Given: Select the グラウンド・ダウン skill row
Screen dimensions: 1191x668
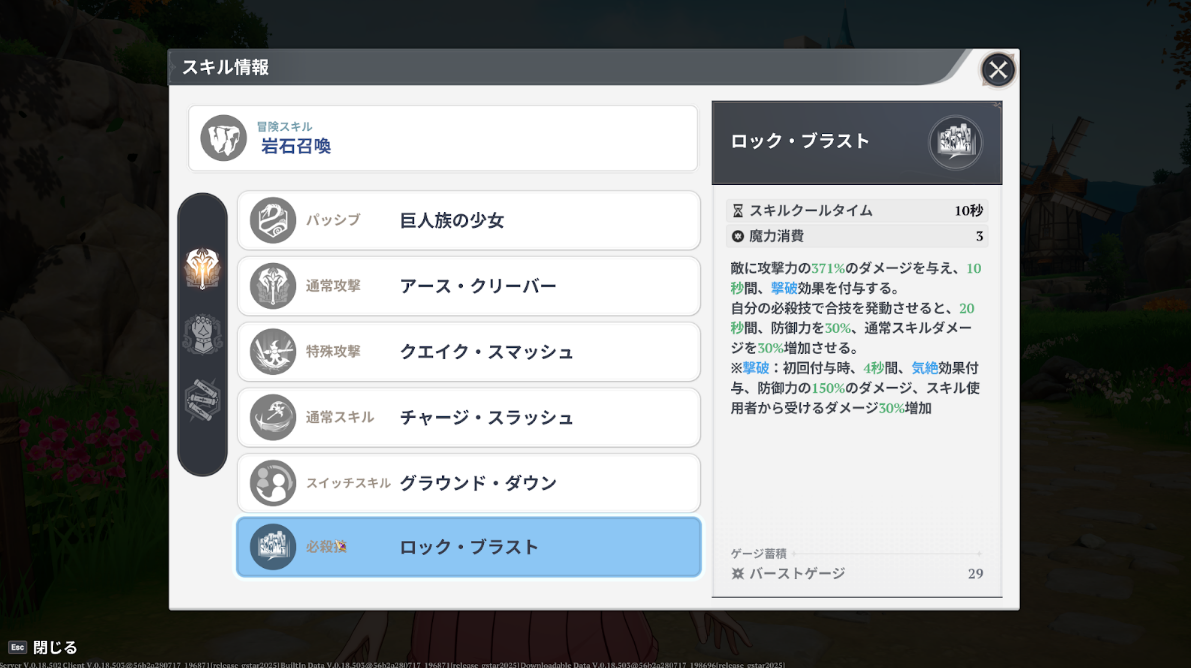Looking at the screenshot, I should (x=467, y=482).
